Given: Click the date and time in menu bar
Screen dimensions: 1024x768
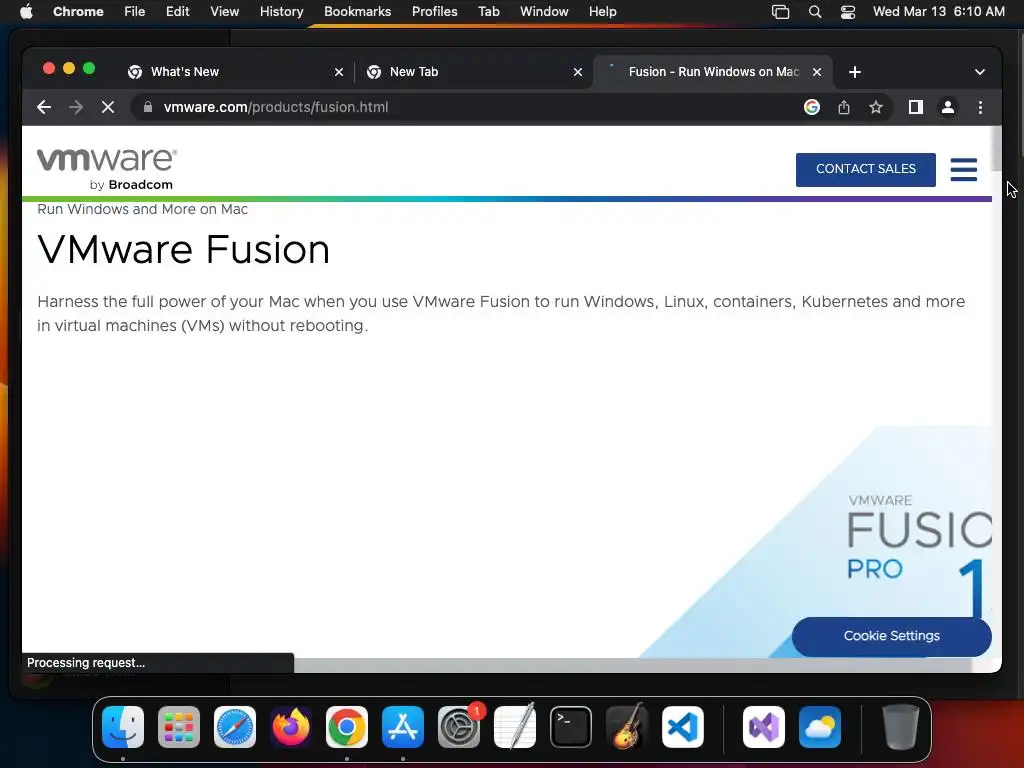Looking at the screenshot, I should (938, 11).
